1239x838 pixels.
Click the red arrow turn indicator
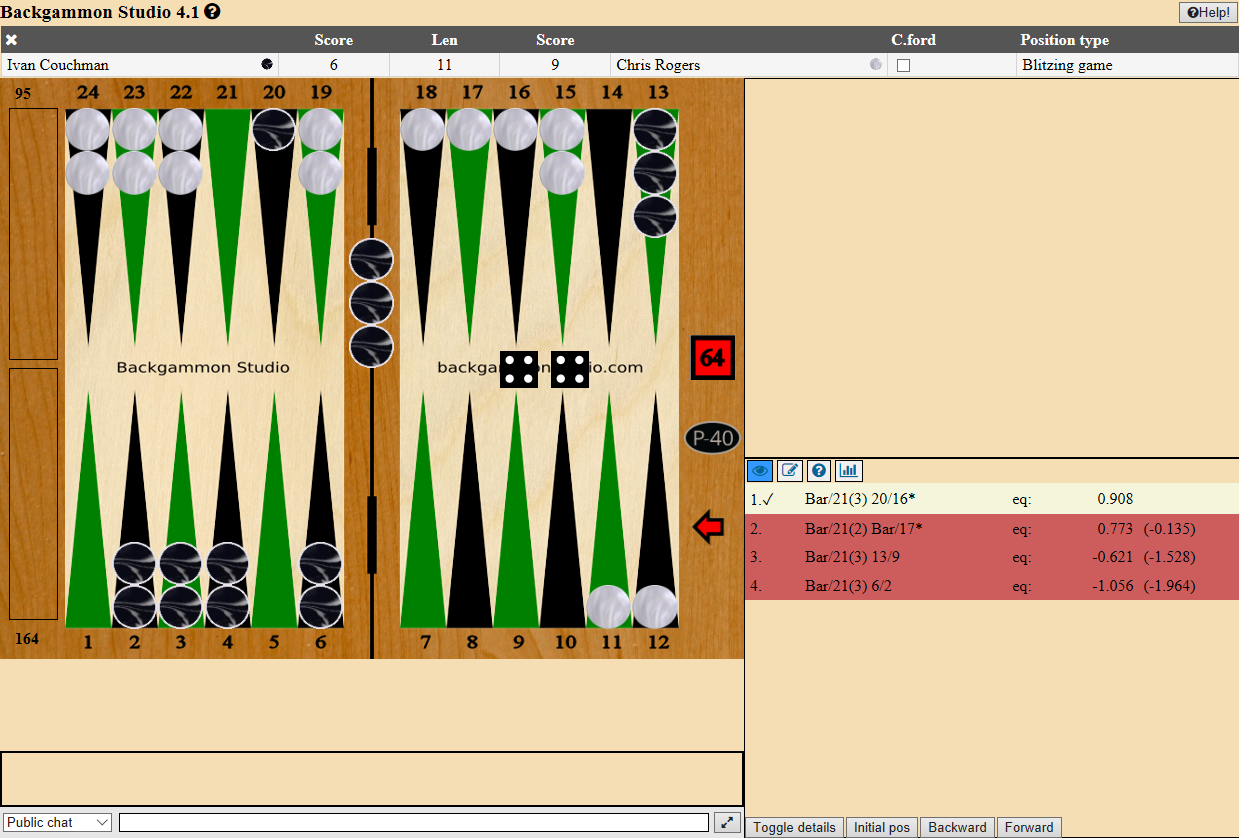pos(708,527)
